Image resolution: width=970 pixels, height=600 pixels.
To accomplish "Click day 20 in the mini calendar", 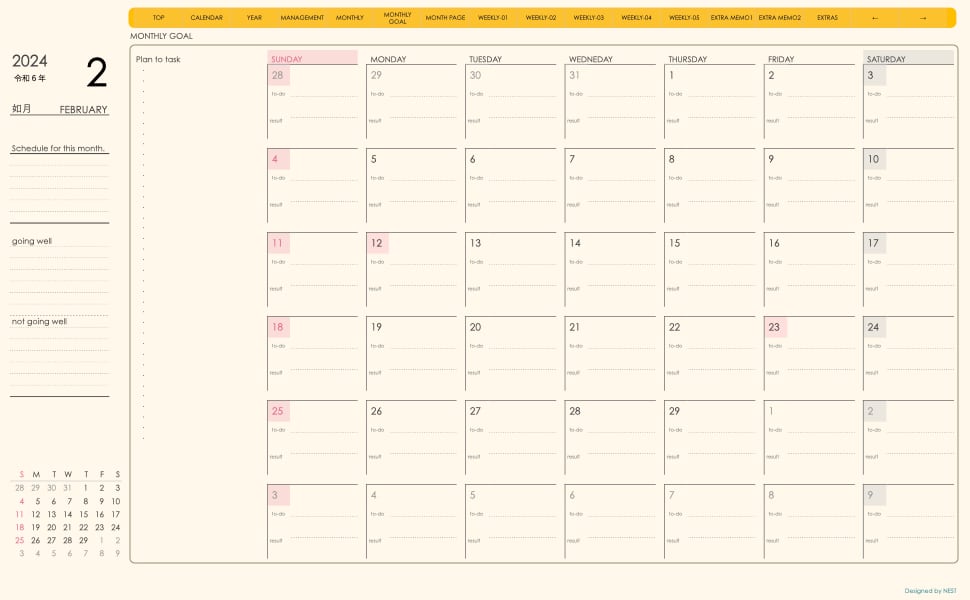I will 52,527.
